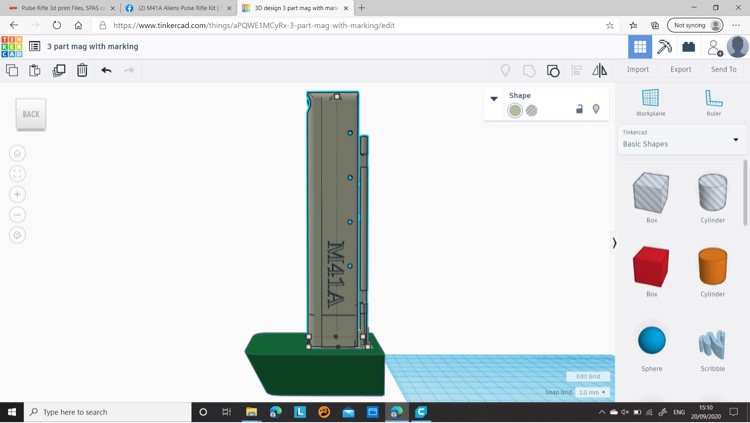Paste from clipboard icon
This screenshot has width=750, height=423.
(x=34, y=70)
